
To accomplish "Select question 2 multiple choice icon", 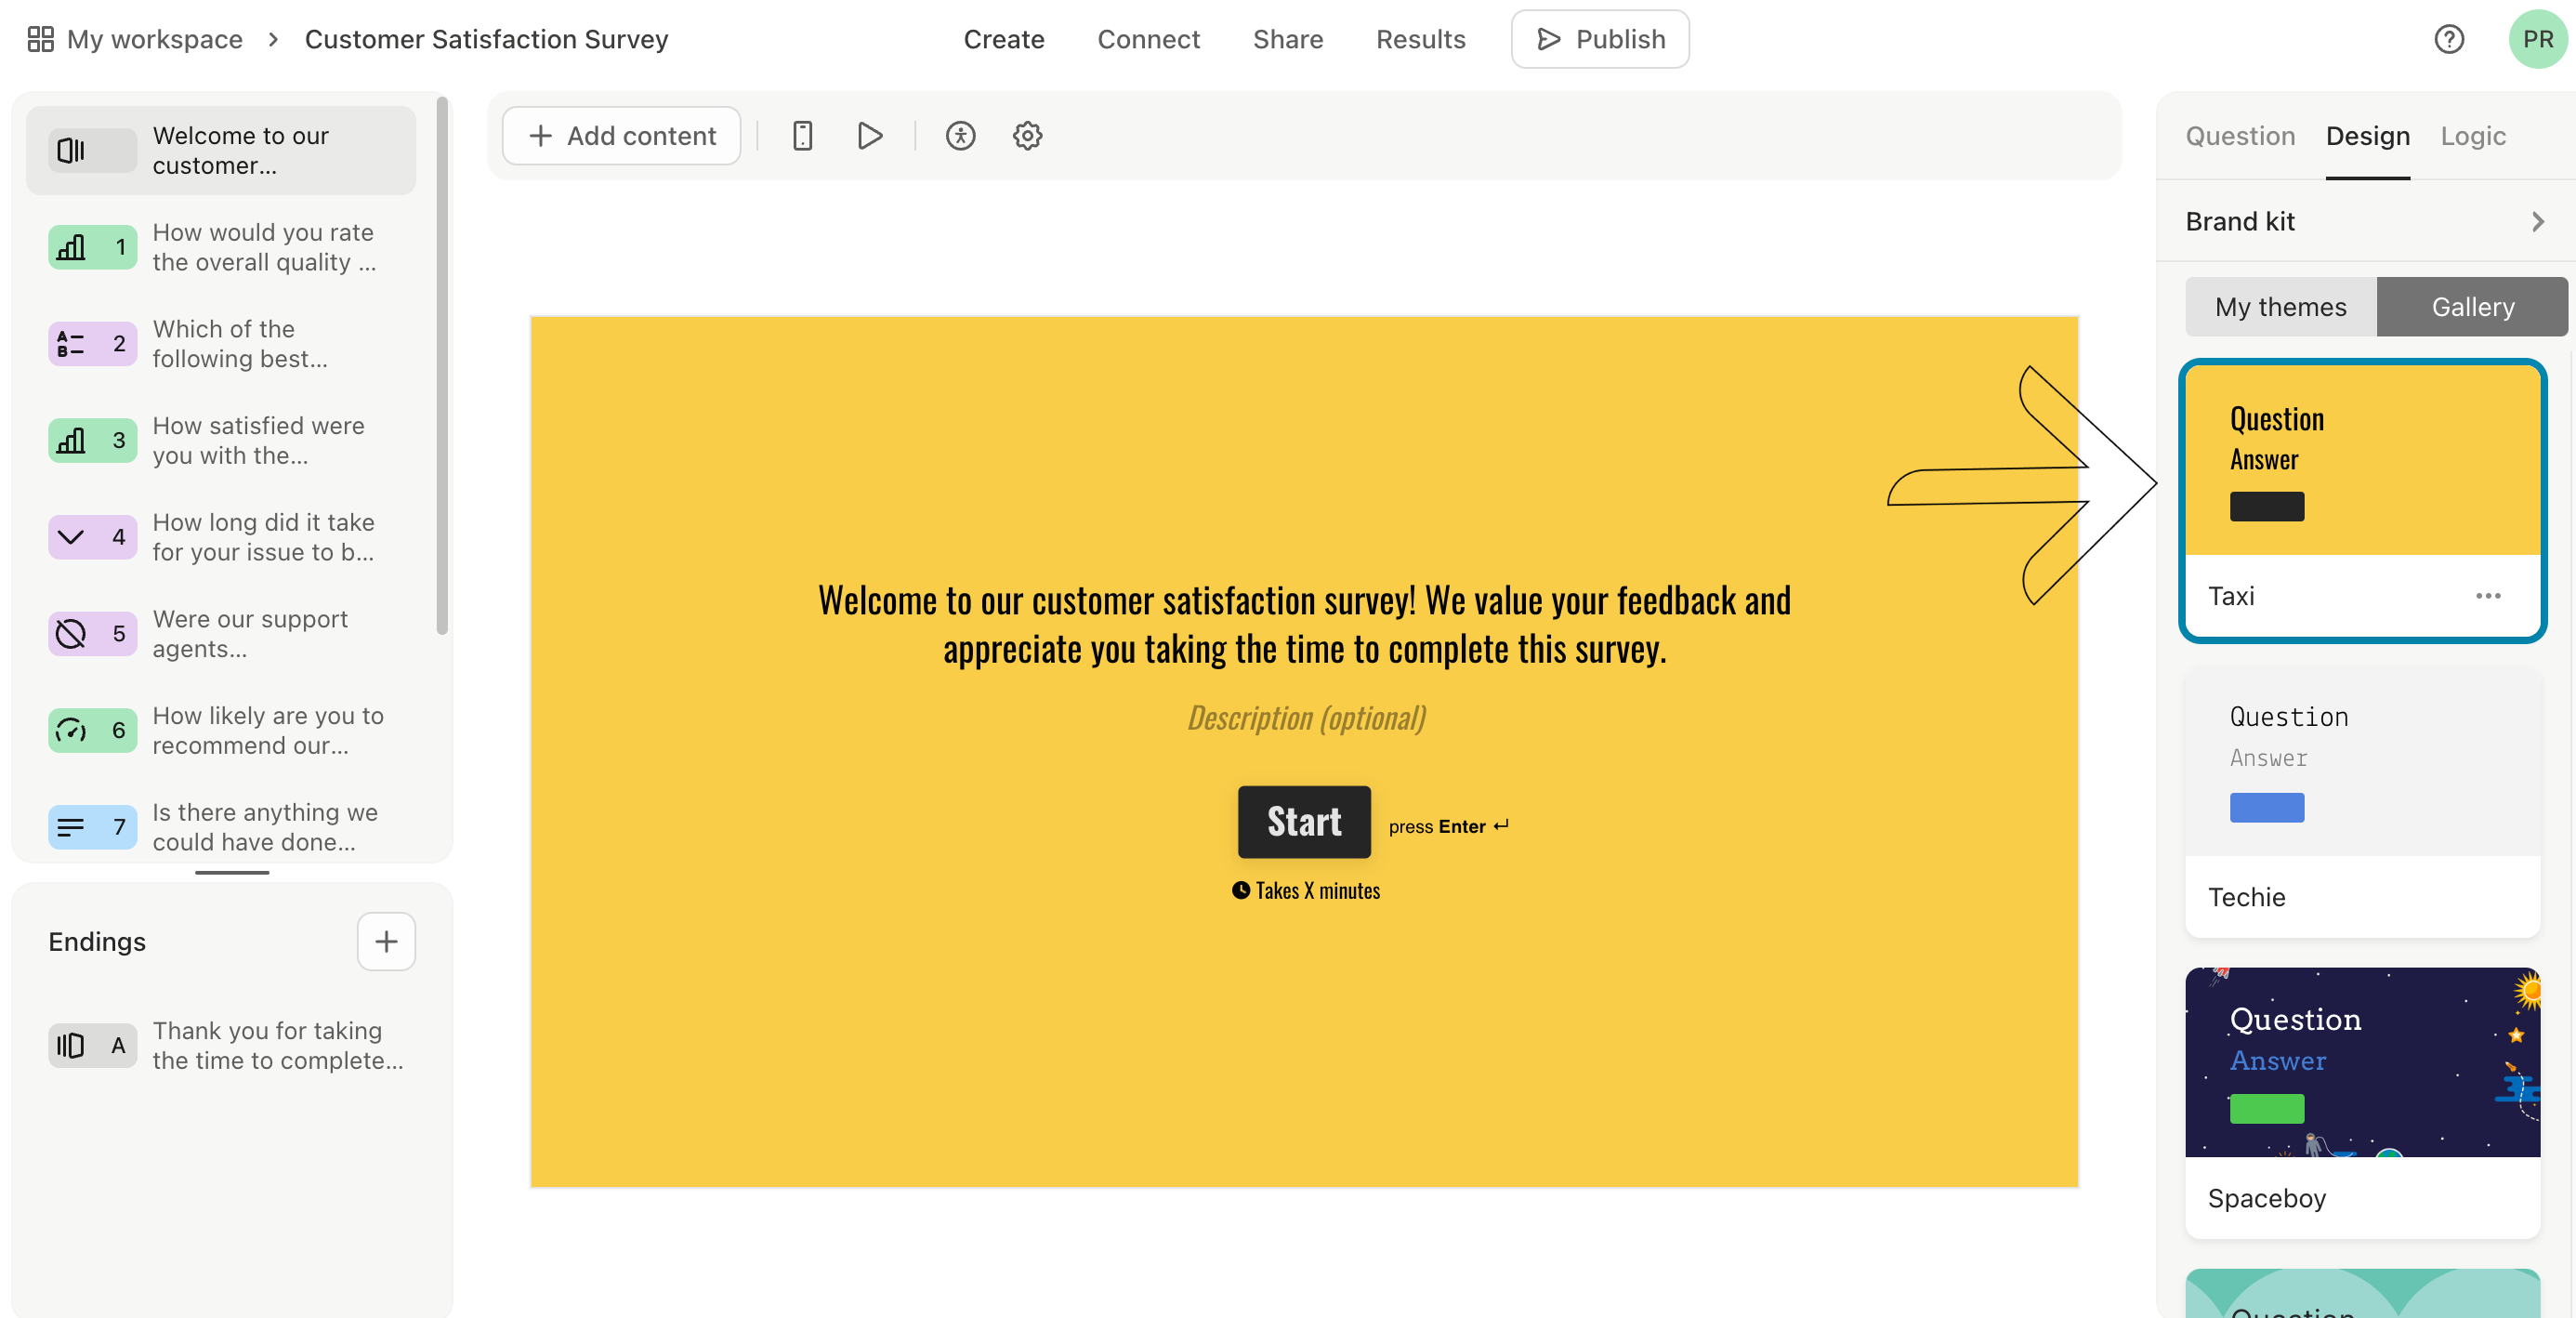I will coord(92,343).
